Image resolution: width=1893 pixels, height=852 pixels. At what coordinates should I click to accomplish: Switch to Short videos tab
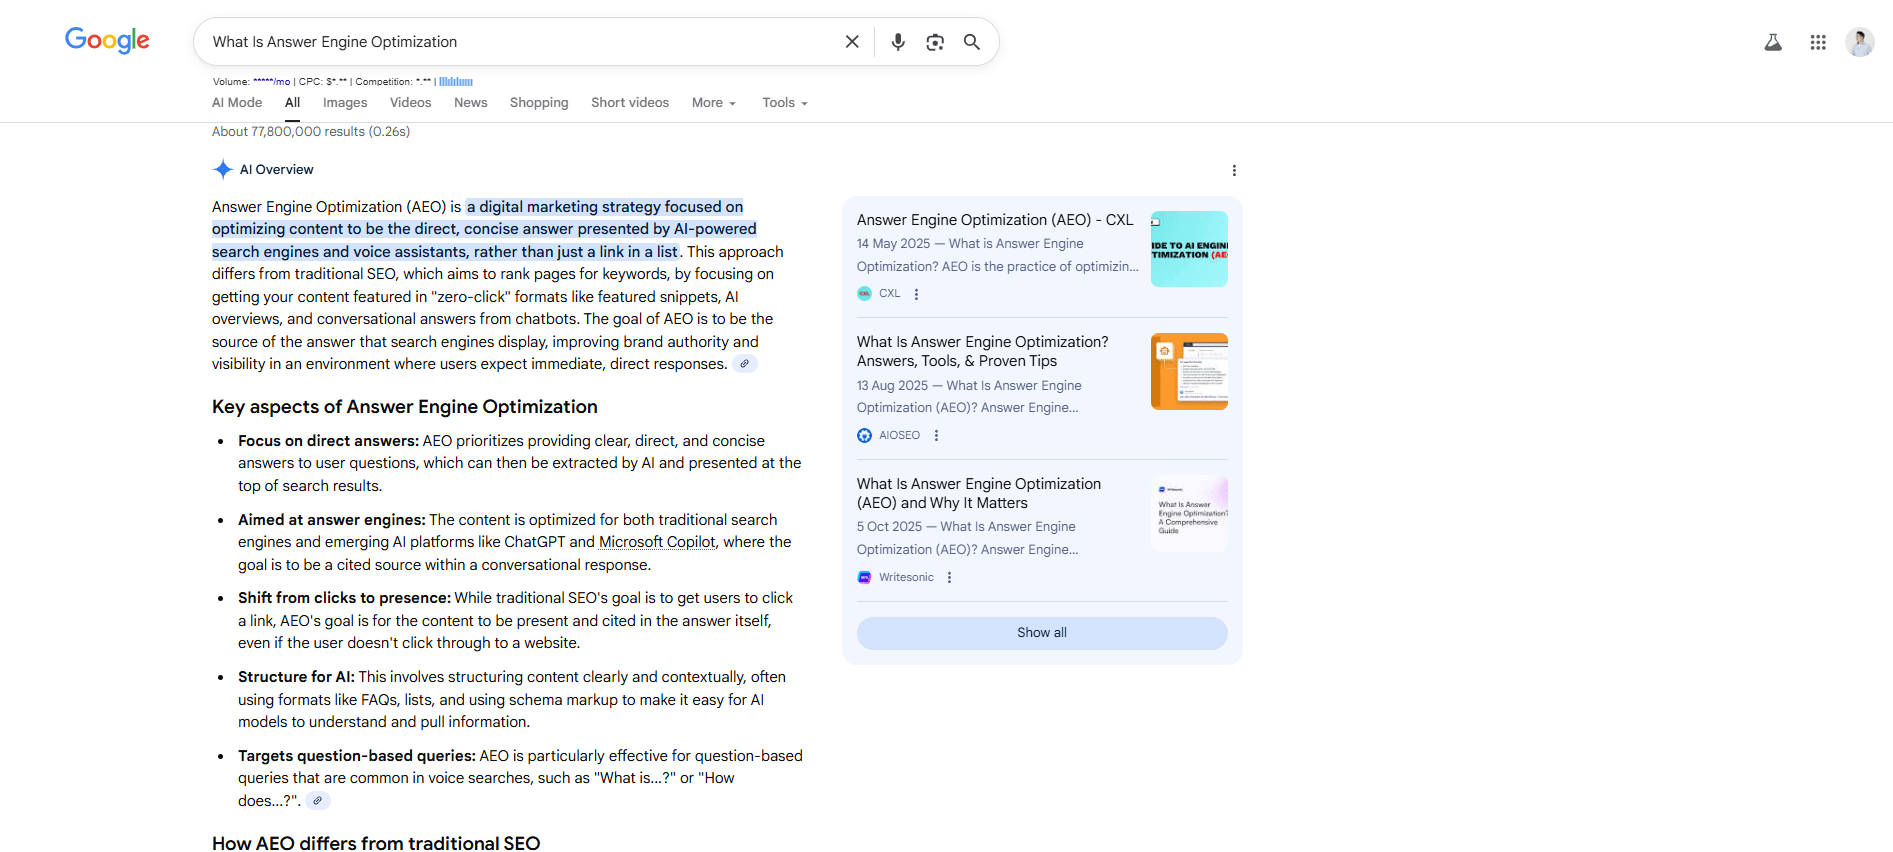point(630,103)
